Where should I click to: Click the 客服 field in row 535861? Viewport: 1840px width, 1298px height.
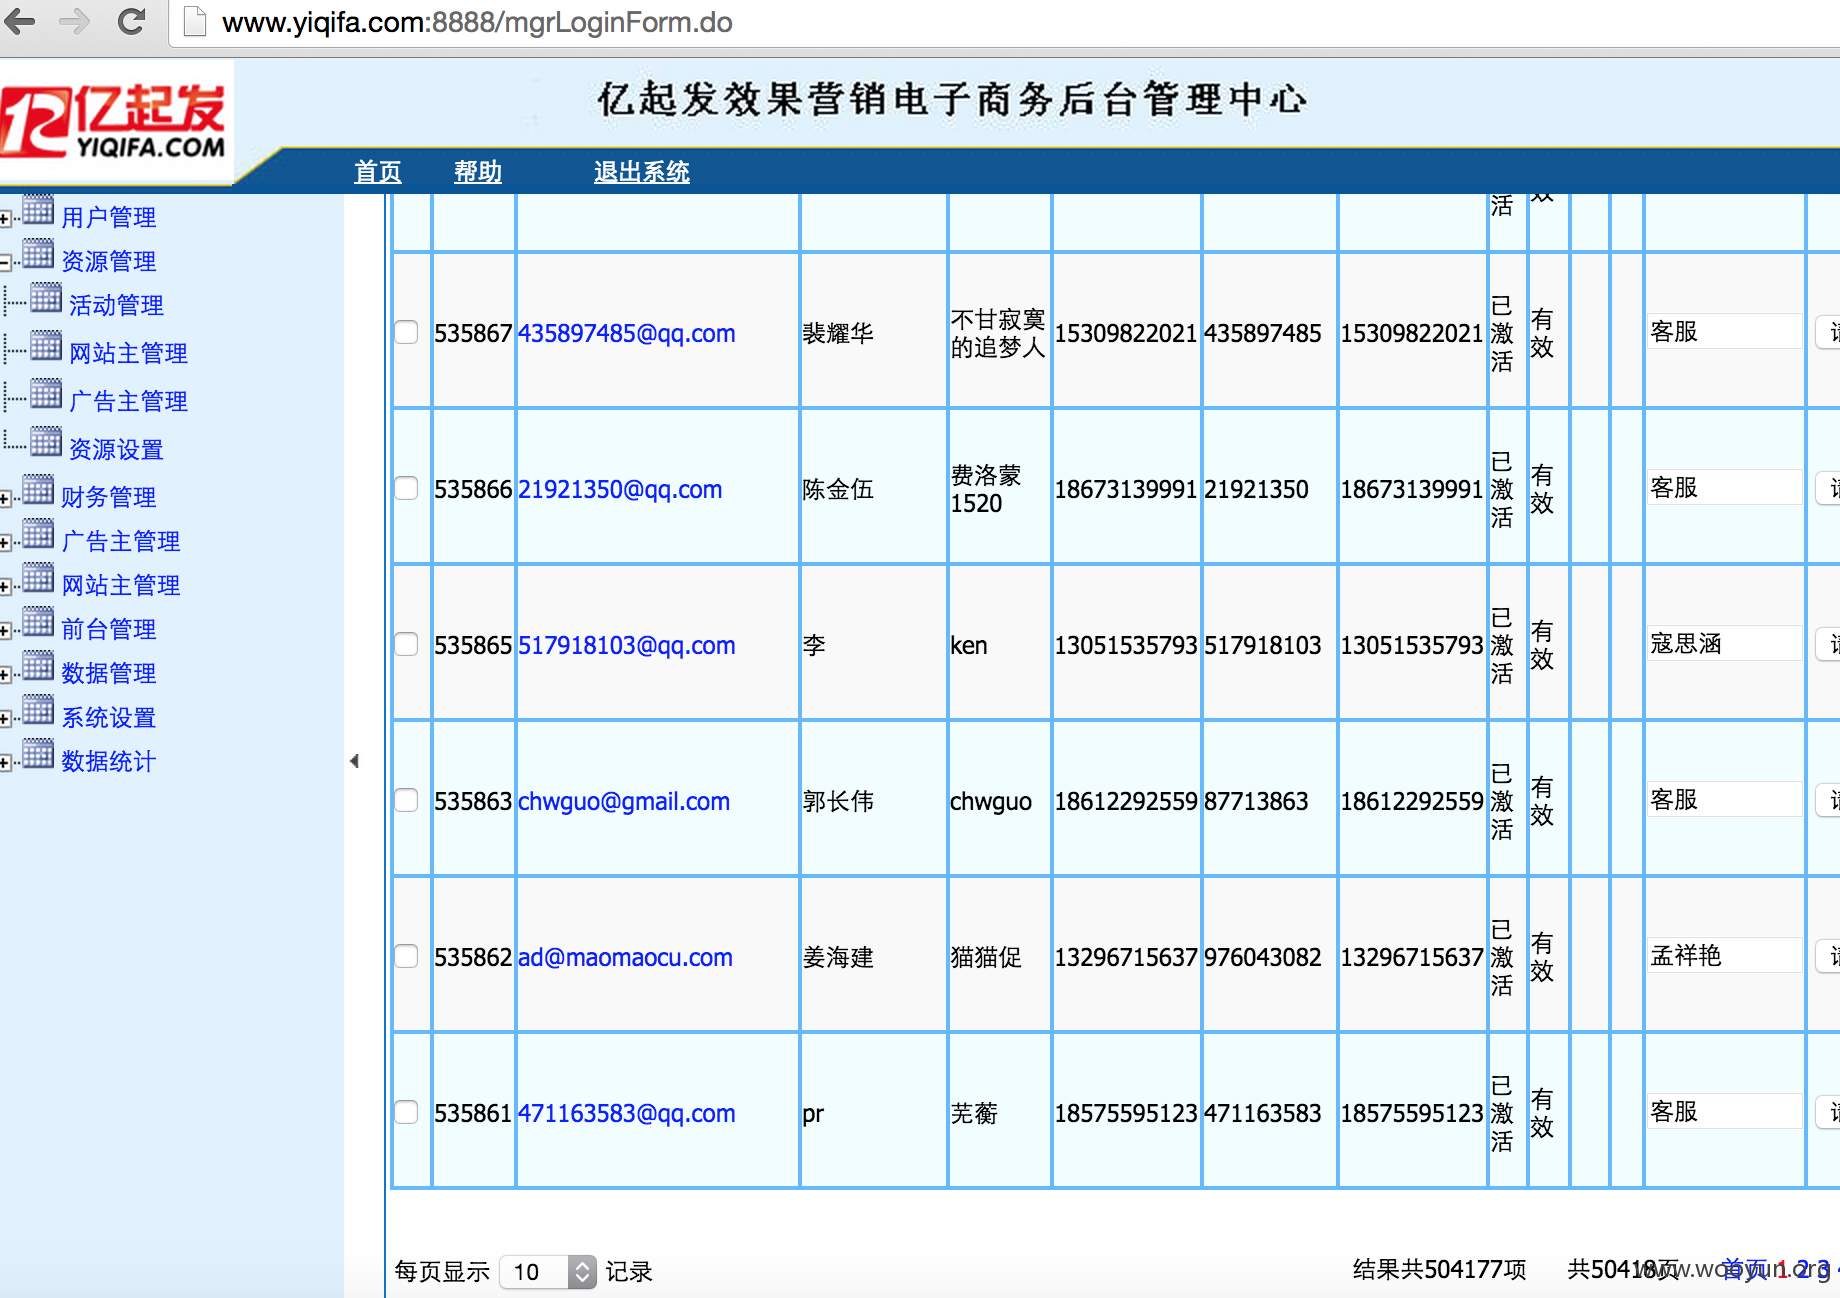point(1724,1111)
